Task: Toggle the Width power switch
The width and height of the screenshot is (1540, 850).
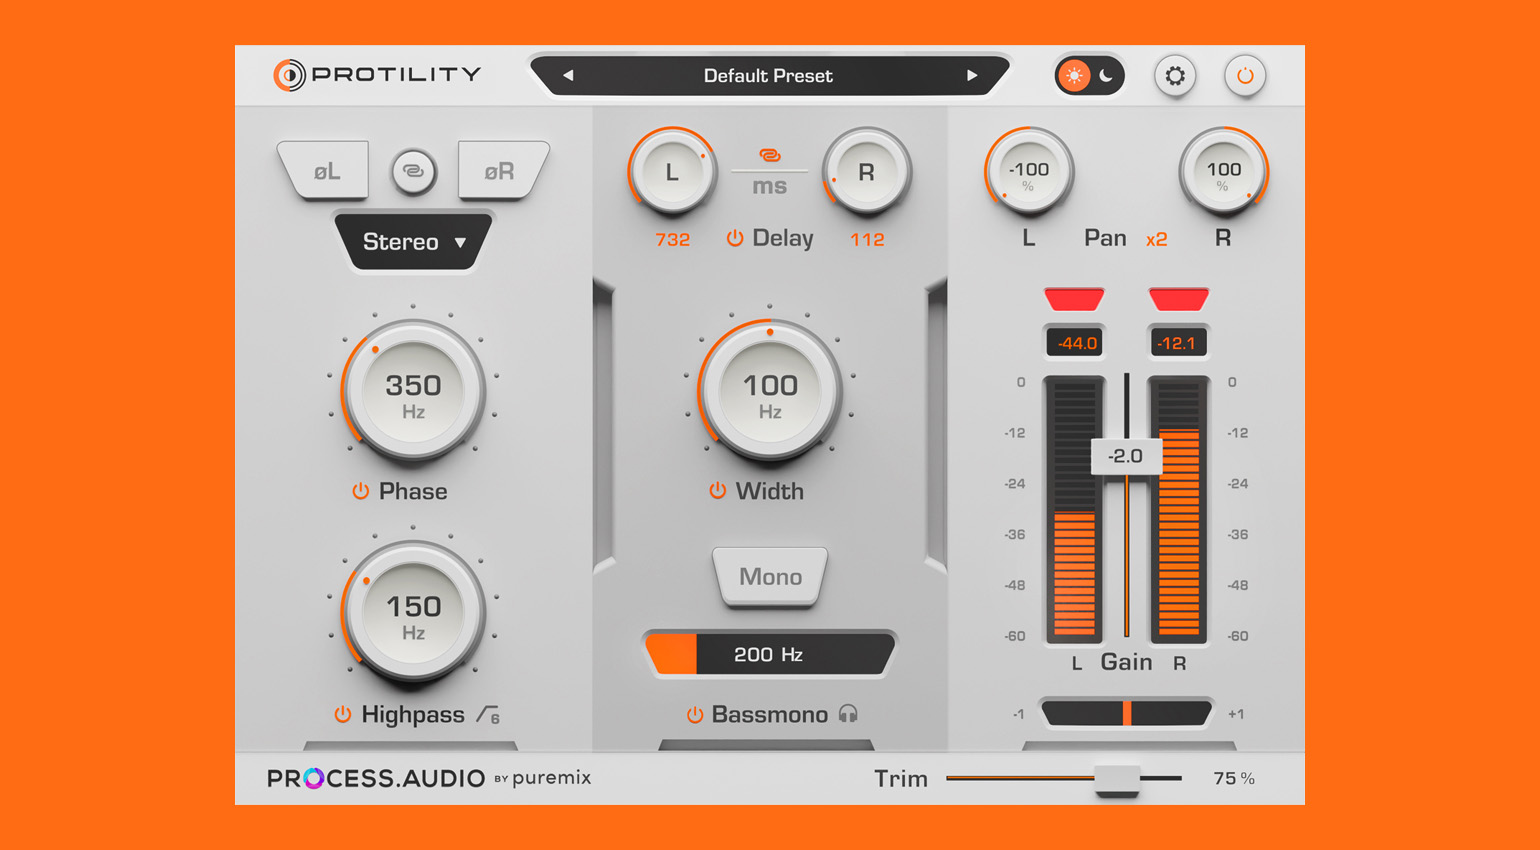Action: (x=717, y=491)
